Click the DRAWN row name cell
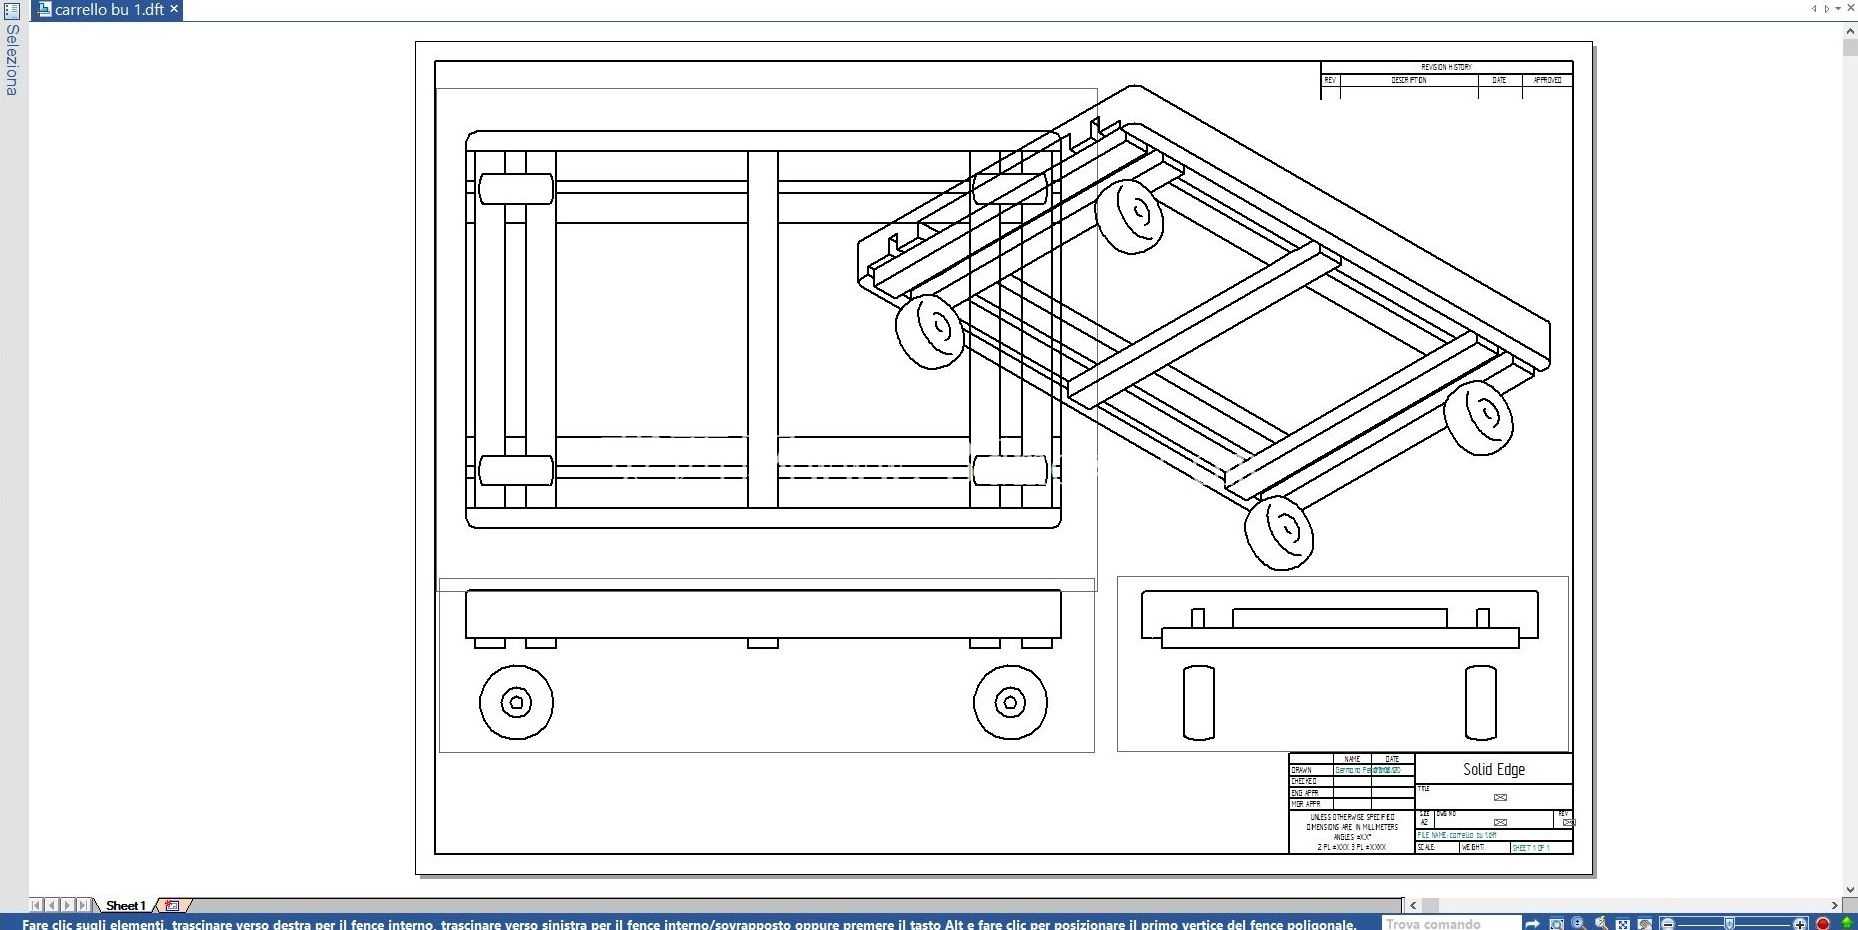The width and height of the screenshot is (1858, 930). pos(1352,770)
